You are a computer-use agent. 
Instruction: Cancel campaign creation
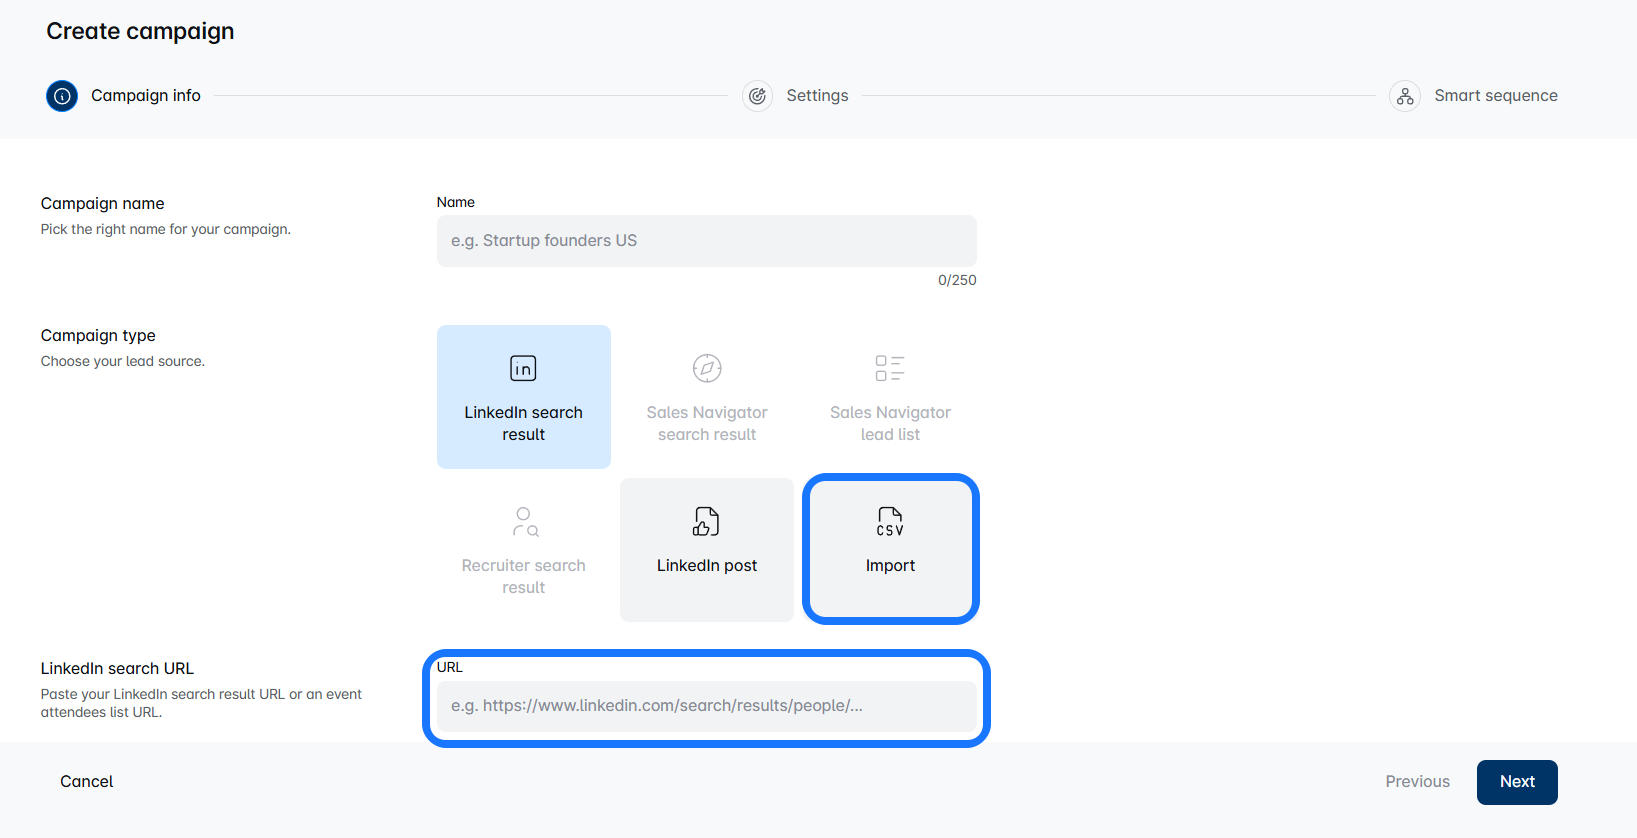tap(87, 782)
